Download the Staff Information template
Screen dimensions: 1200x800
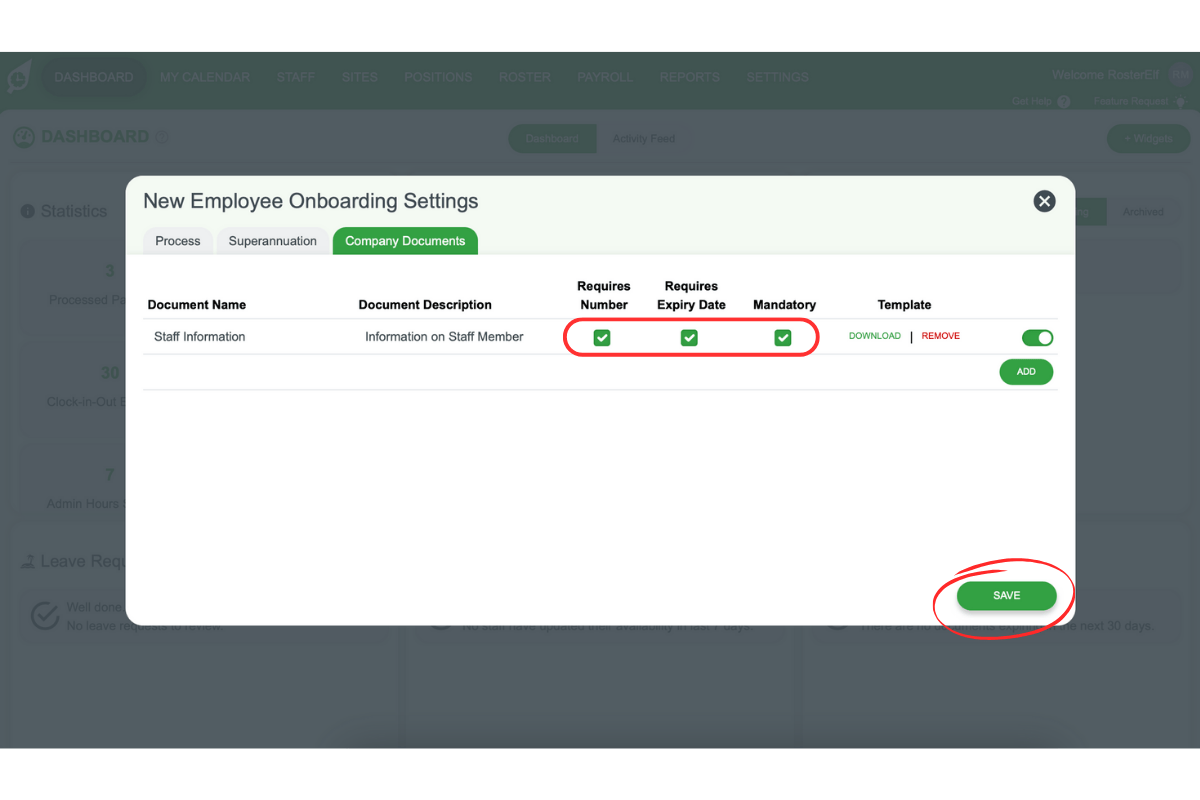click(875, 336)
